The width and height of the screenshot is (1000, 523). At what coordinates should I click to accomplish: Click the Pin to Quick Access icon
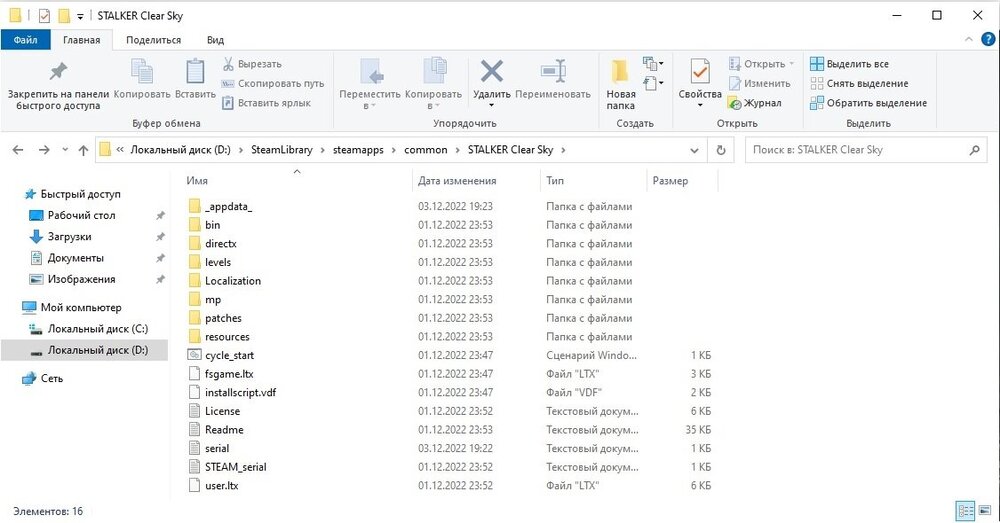click(57, 72)
